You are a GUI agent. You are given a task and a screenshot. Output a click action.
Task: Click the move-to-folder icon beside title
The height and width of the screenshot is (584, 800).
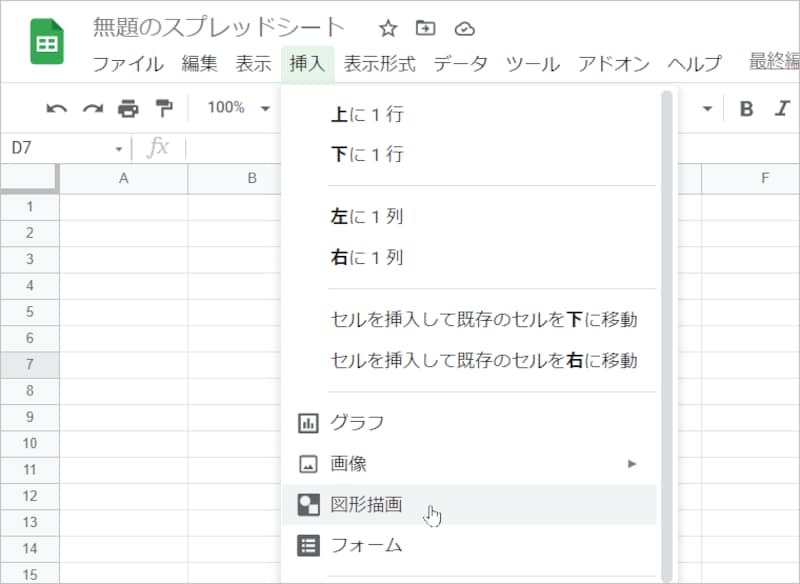(424, 30)
